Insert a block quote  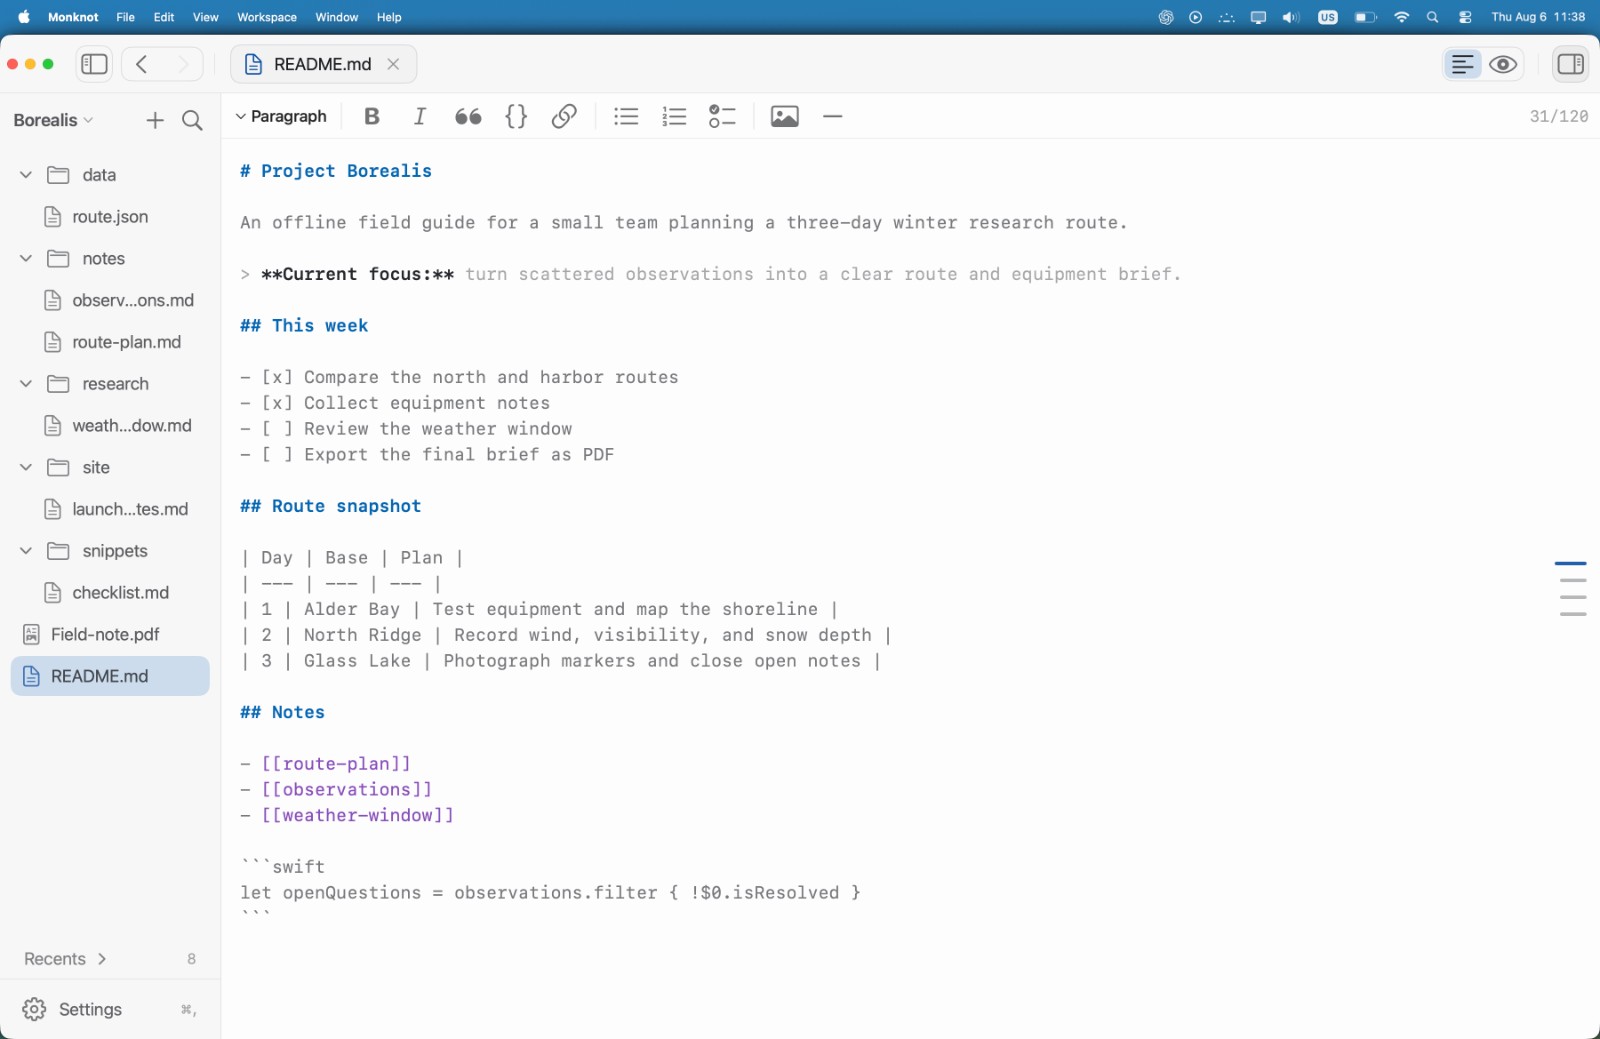(x=468, y=116)
